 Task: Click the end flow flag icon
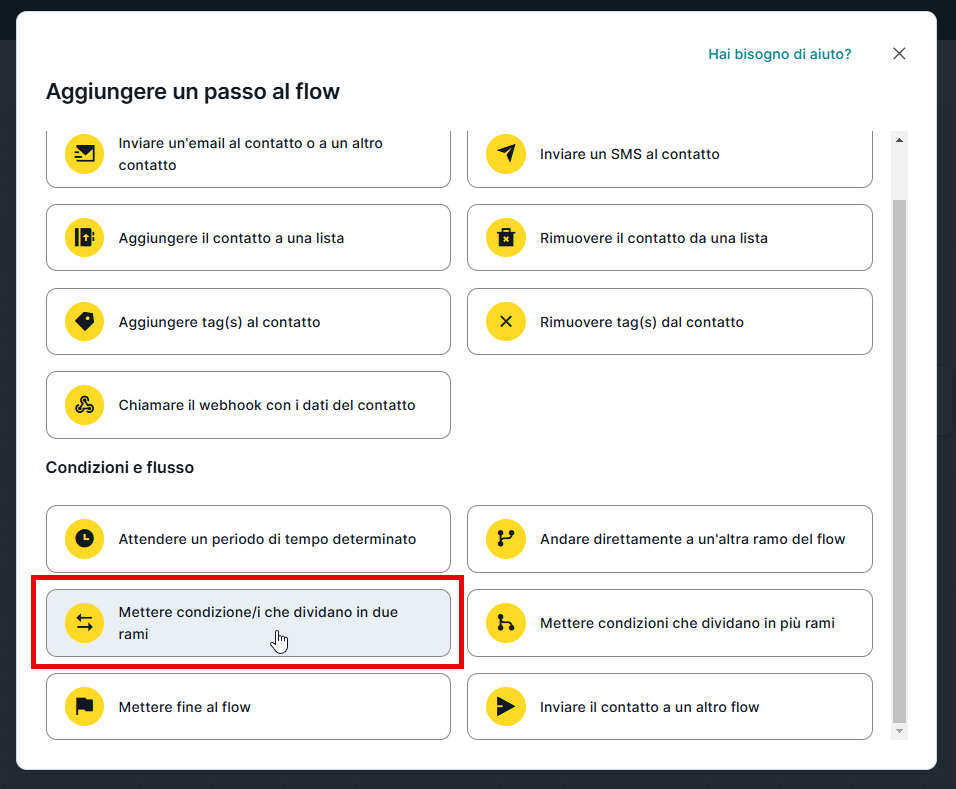click(x=85, y=707)
